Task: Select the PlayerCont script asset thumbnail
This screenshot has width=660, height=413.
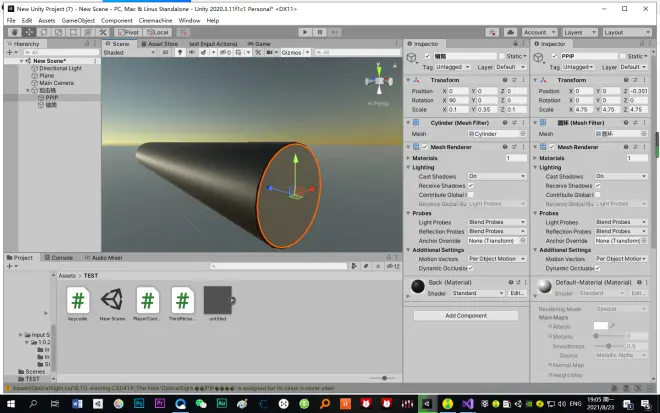Action: (147, 300)
